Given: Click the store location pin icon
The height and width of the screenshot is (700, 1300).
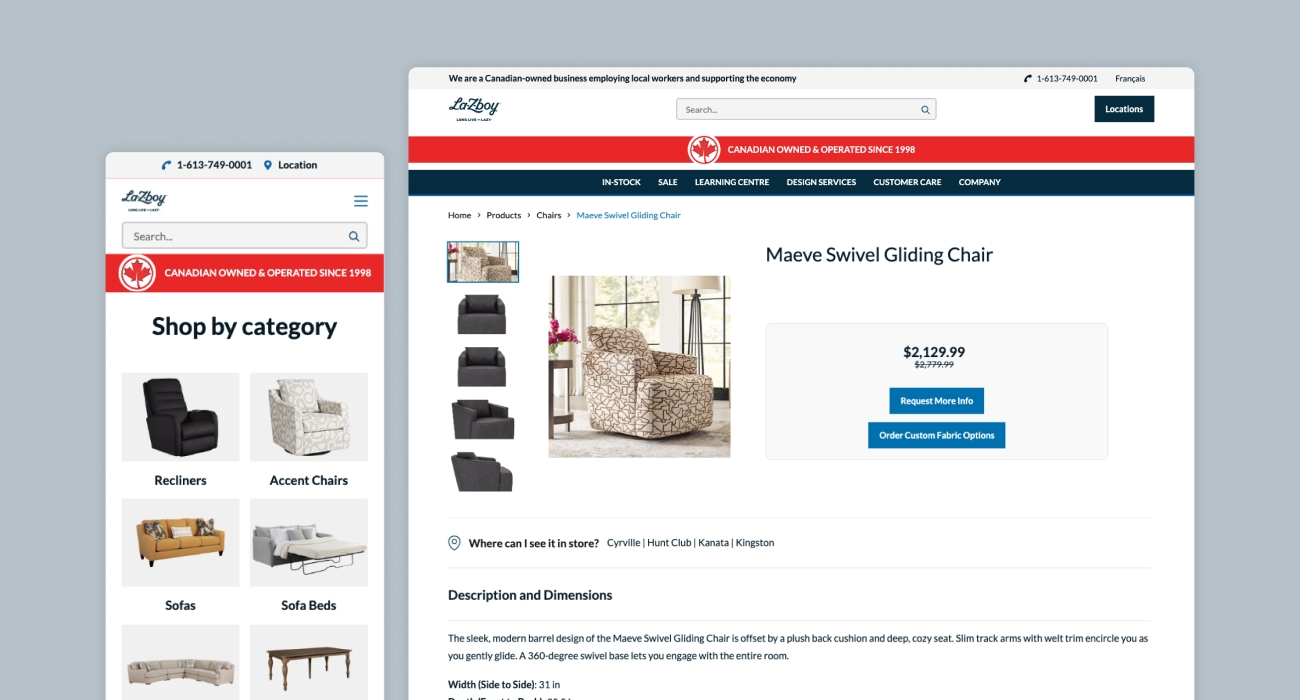Looking at the screenshot, I should click(454, 543).
